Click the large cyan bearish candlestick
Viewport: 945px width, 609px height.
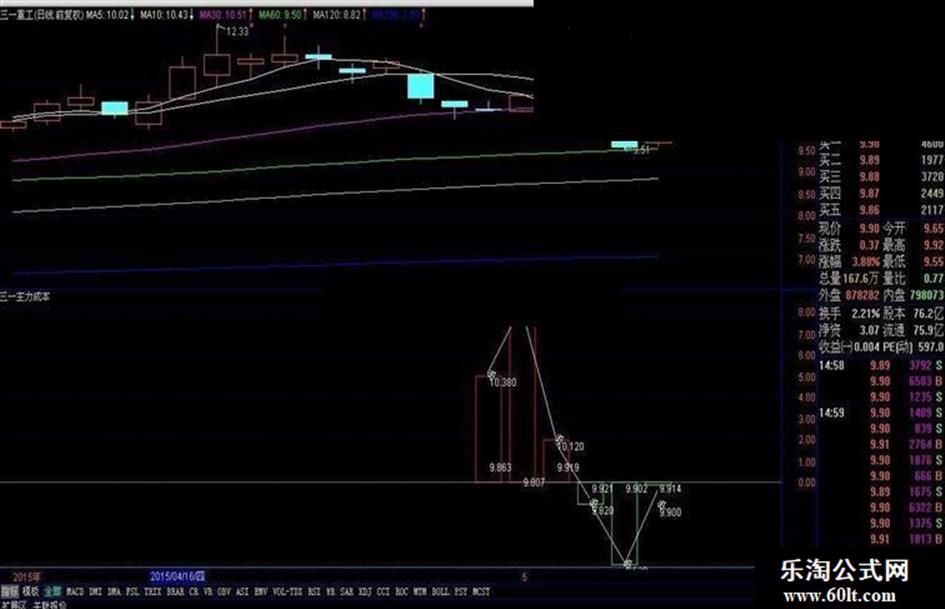pos(421,86)
